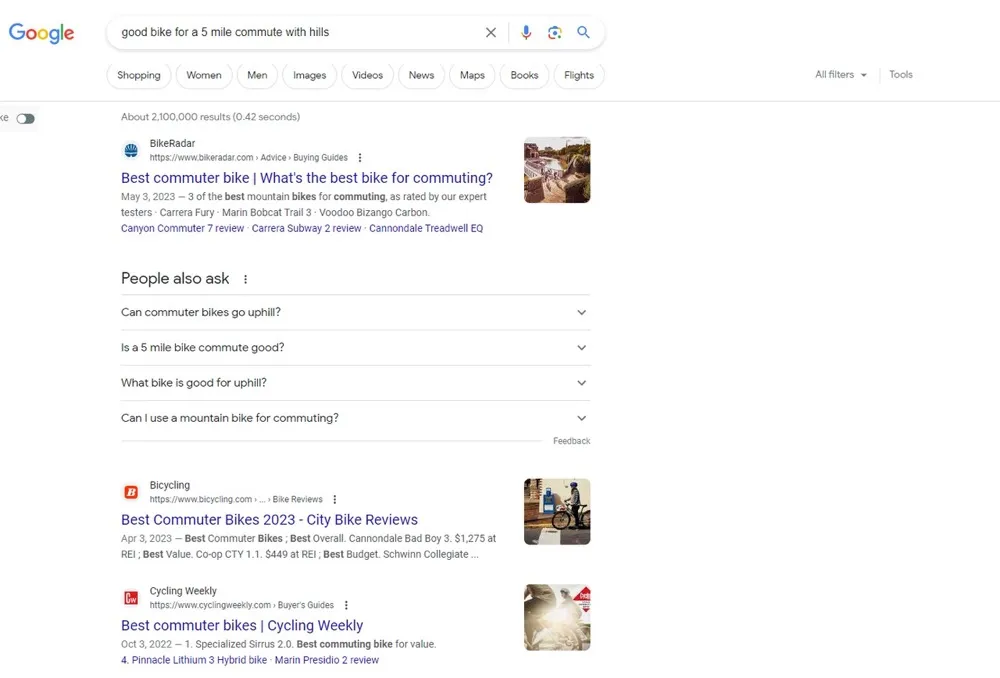Open the BikeRadar result thumbnail image
Image resolution: width=1000 pixels, height=678 pixels.
coord(557,170)
